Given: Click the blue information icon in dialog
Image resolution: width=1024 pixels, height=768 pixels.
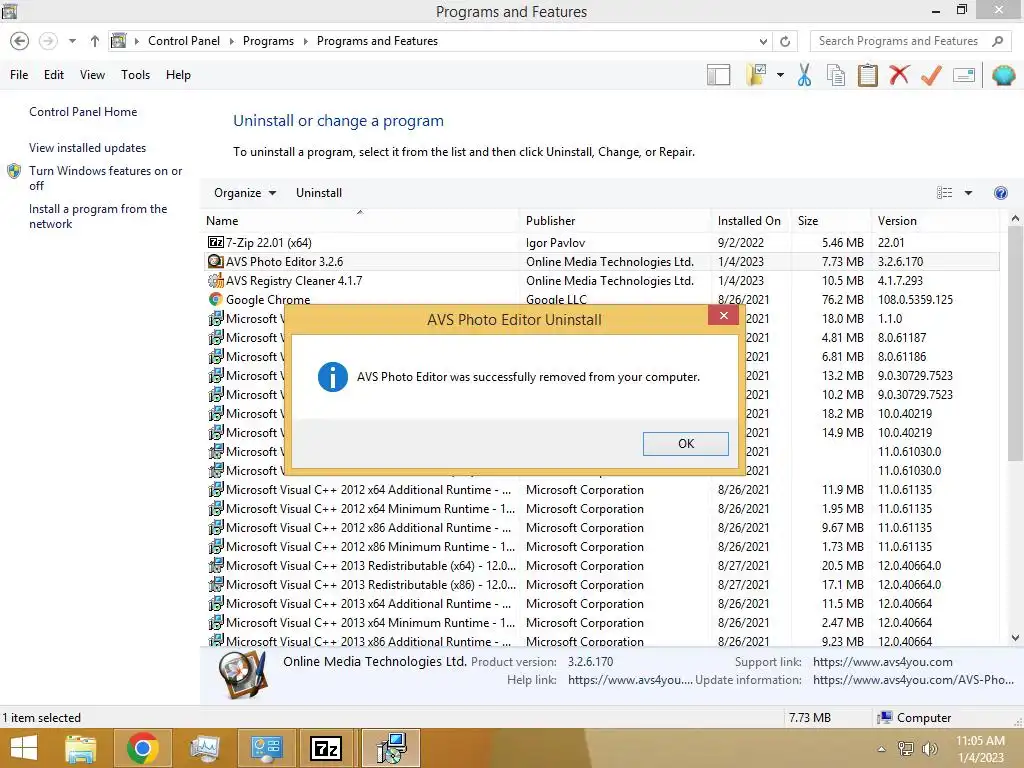Looking at the screenshot, I should click(332, 377).
